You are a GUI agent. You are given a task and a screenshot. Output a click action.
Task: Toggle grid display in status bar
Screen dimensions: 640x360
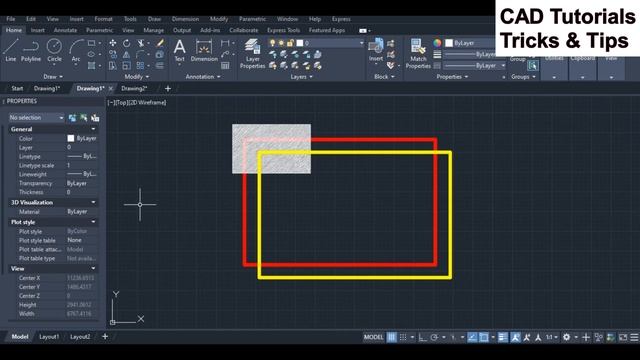(391, 337)
